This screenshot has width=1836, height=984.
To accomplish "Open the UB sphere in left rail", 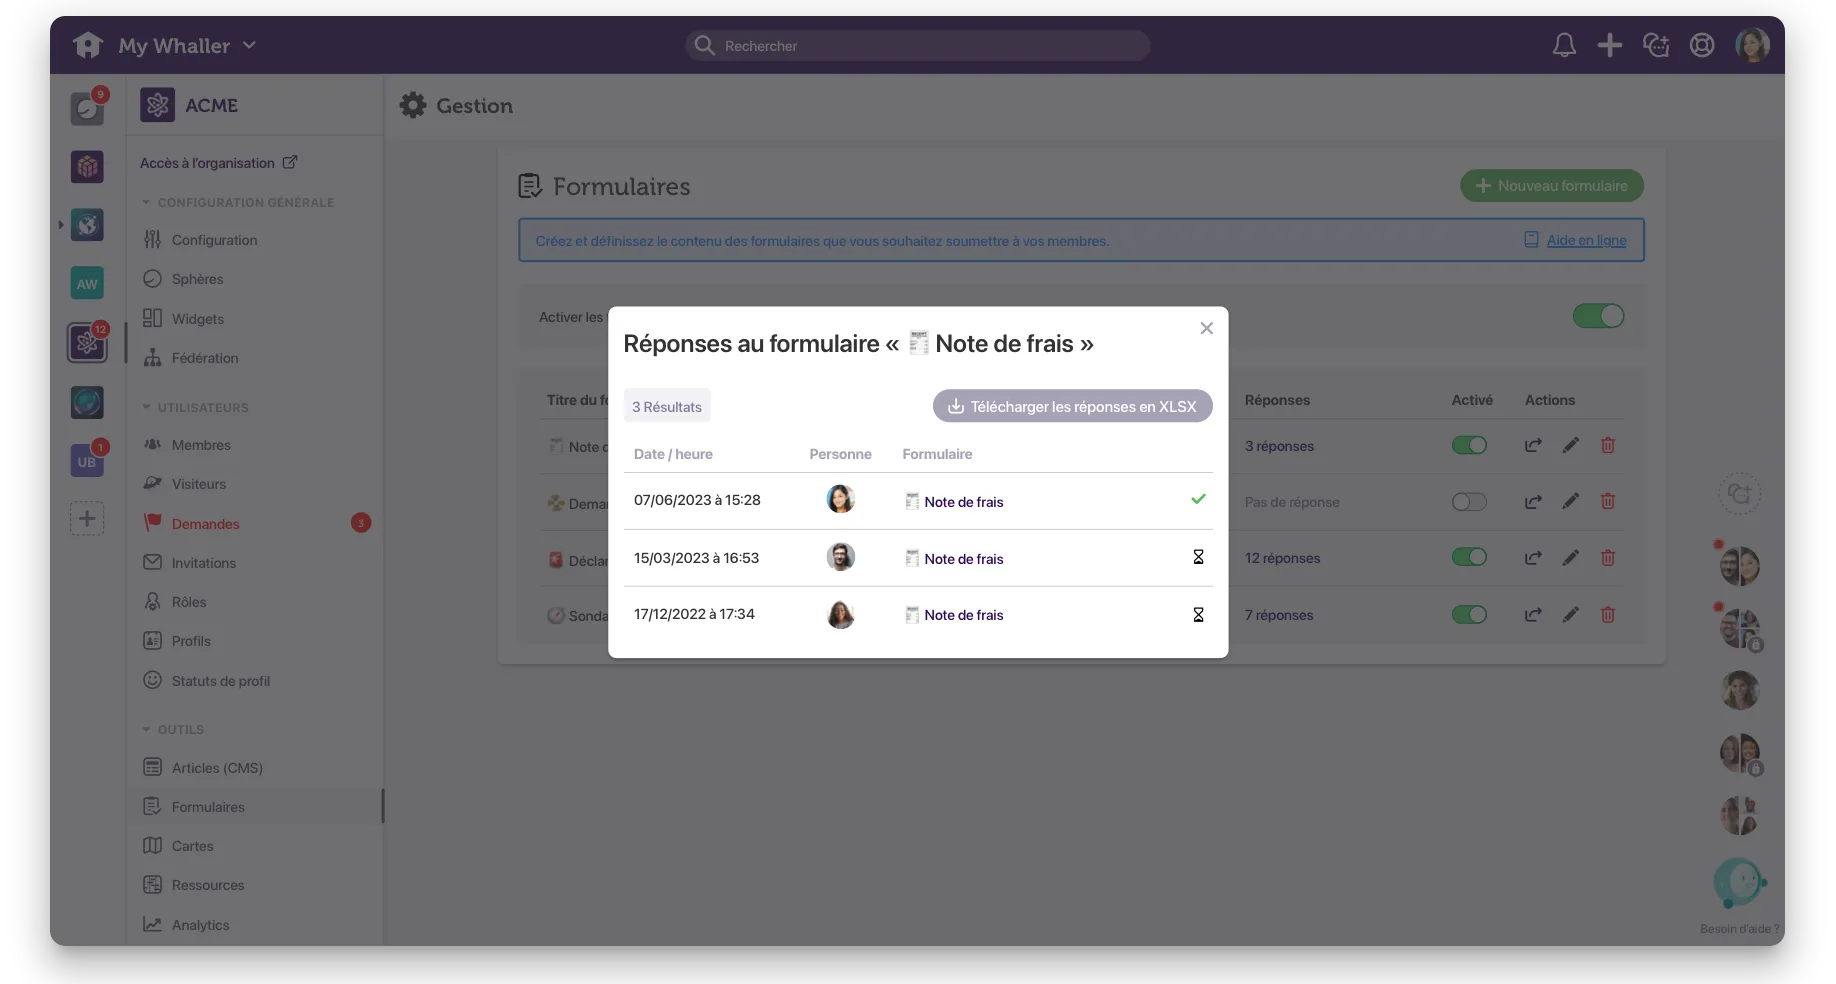I will tap(87, 461).
